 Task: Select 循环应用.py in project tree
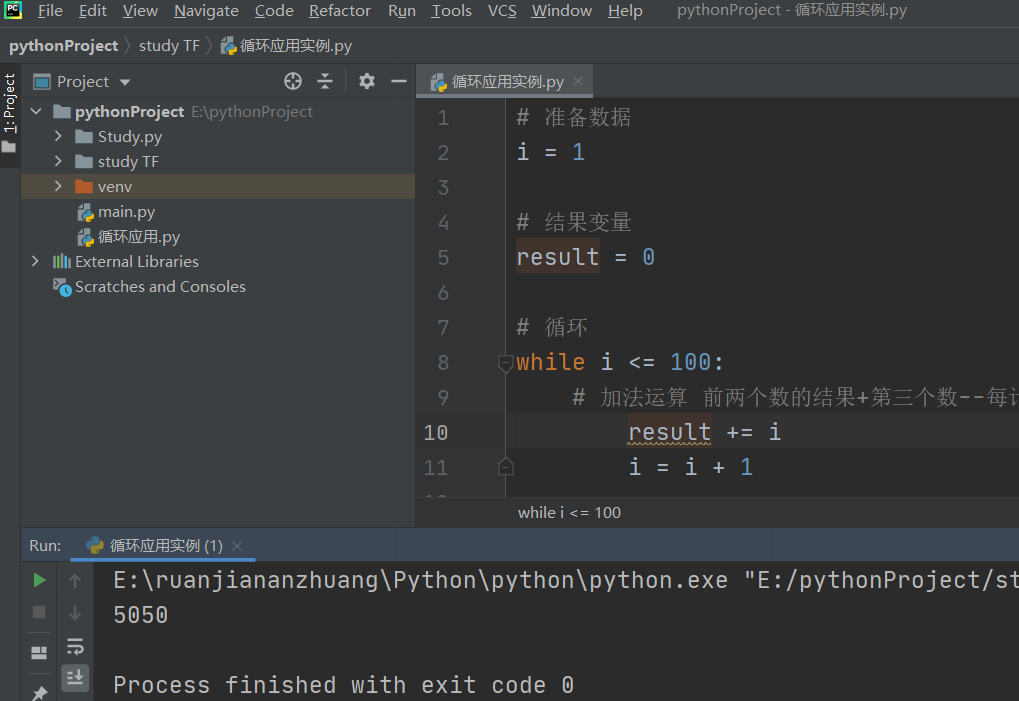click(138, 236)
